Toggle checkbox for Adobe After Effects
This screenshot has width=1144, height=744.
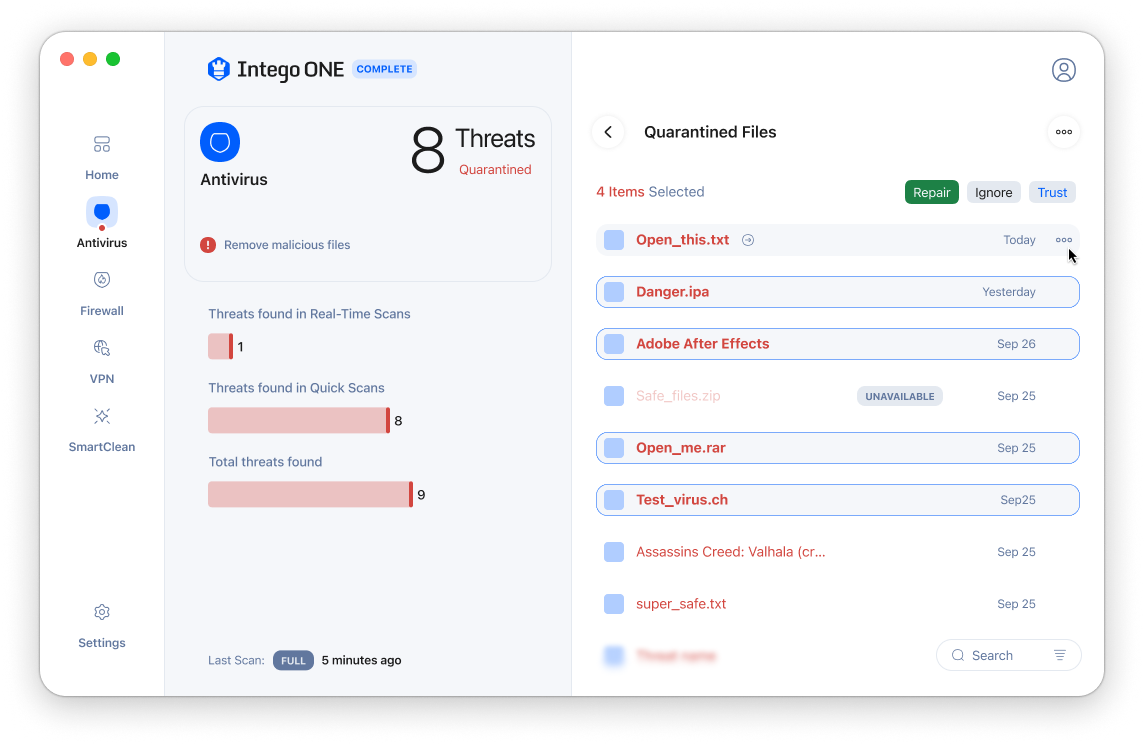pyautogui.click(x=614, y=344)
